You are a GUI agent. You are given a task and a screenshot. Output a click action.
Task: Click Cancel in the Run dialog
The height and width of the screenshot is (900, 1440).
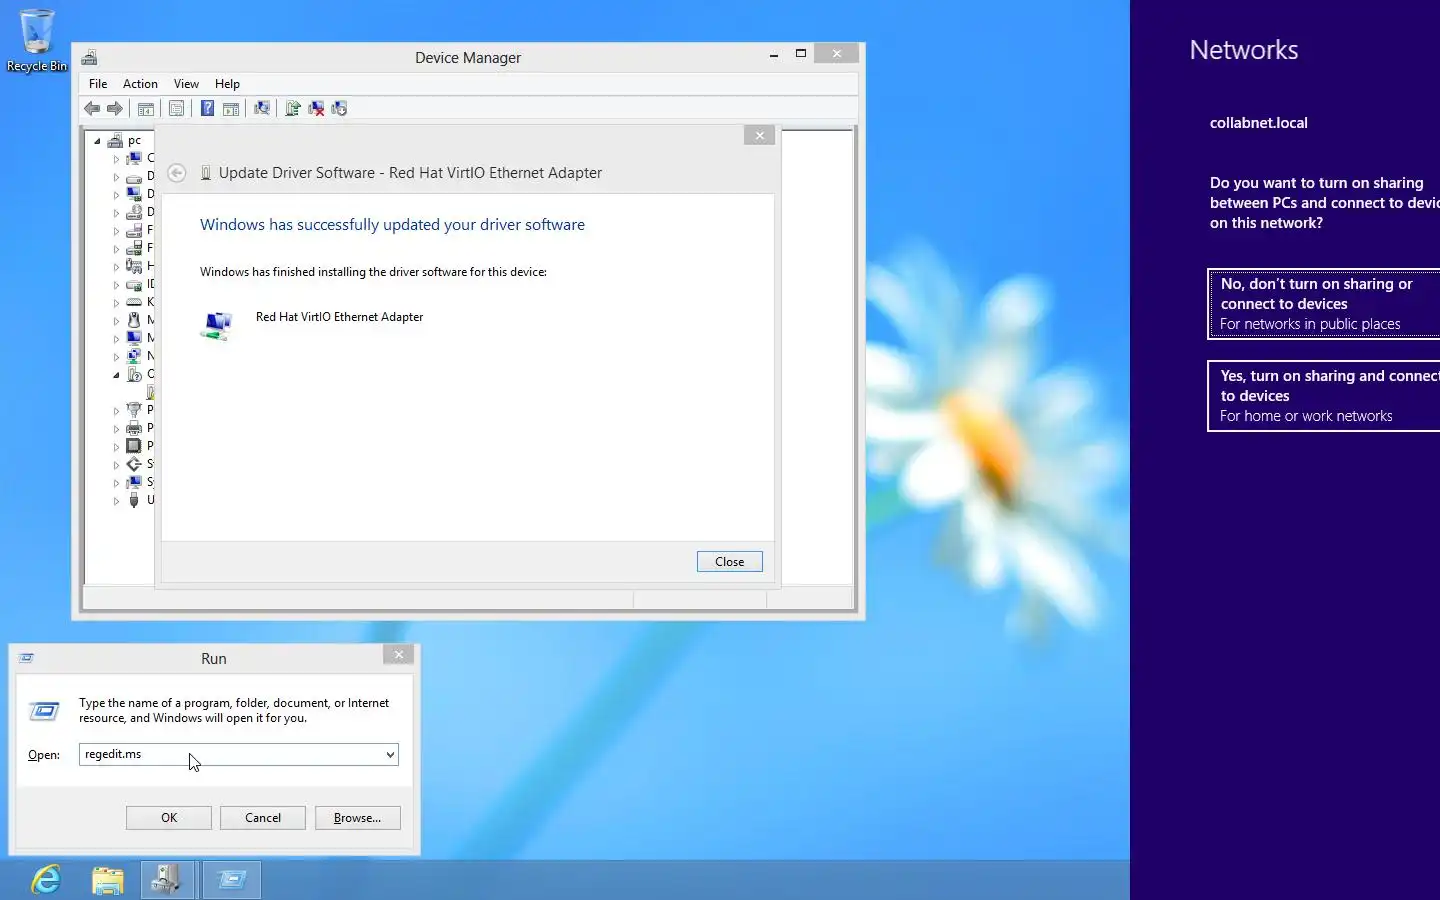coord(263,818)
